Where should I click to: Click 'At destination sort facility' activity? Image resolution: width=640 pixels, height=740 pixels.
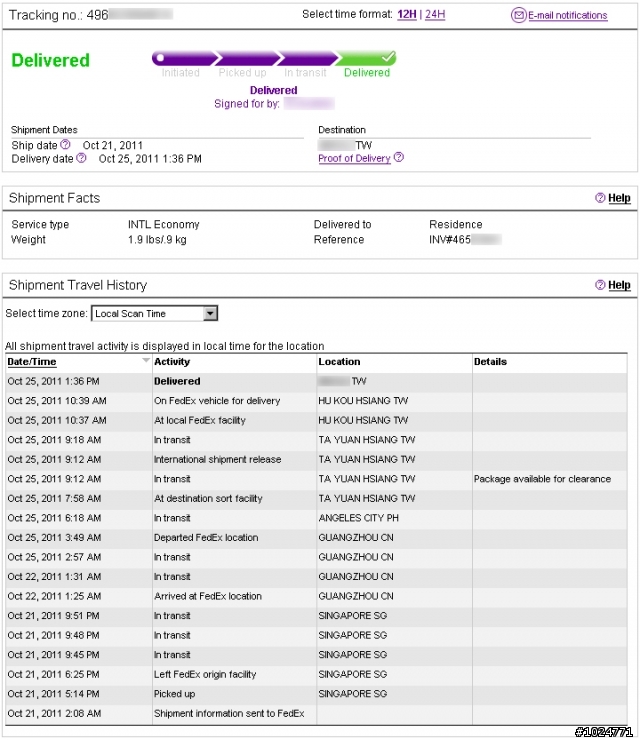208,498
